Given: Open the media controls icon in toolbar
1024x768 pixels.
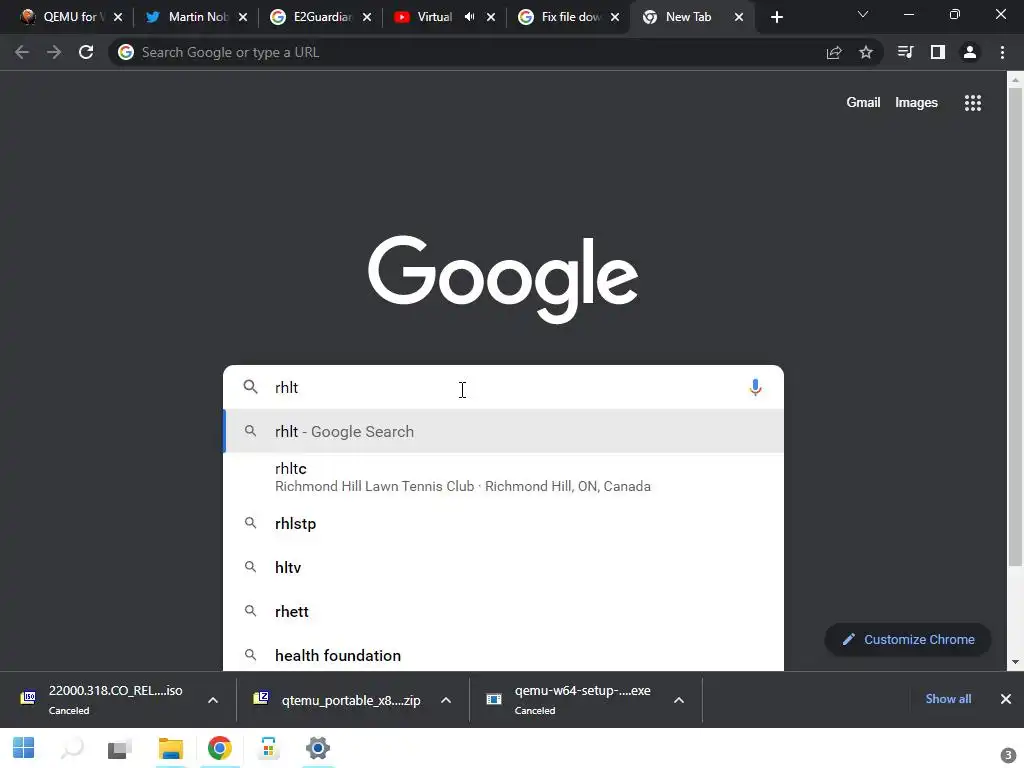Looking at the screenshot, I should tap(905, 52).
